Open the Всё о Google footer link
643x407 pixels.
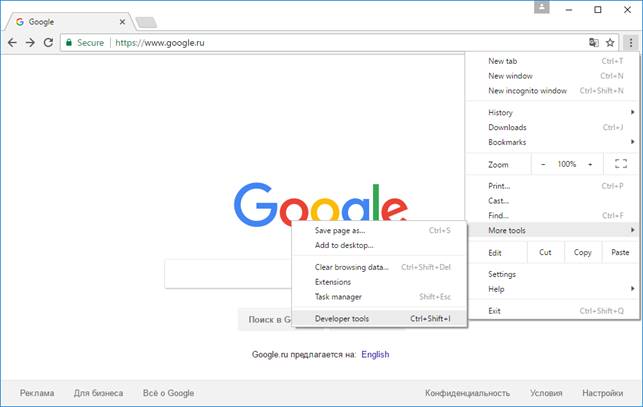(x=169, y=393)
